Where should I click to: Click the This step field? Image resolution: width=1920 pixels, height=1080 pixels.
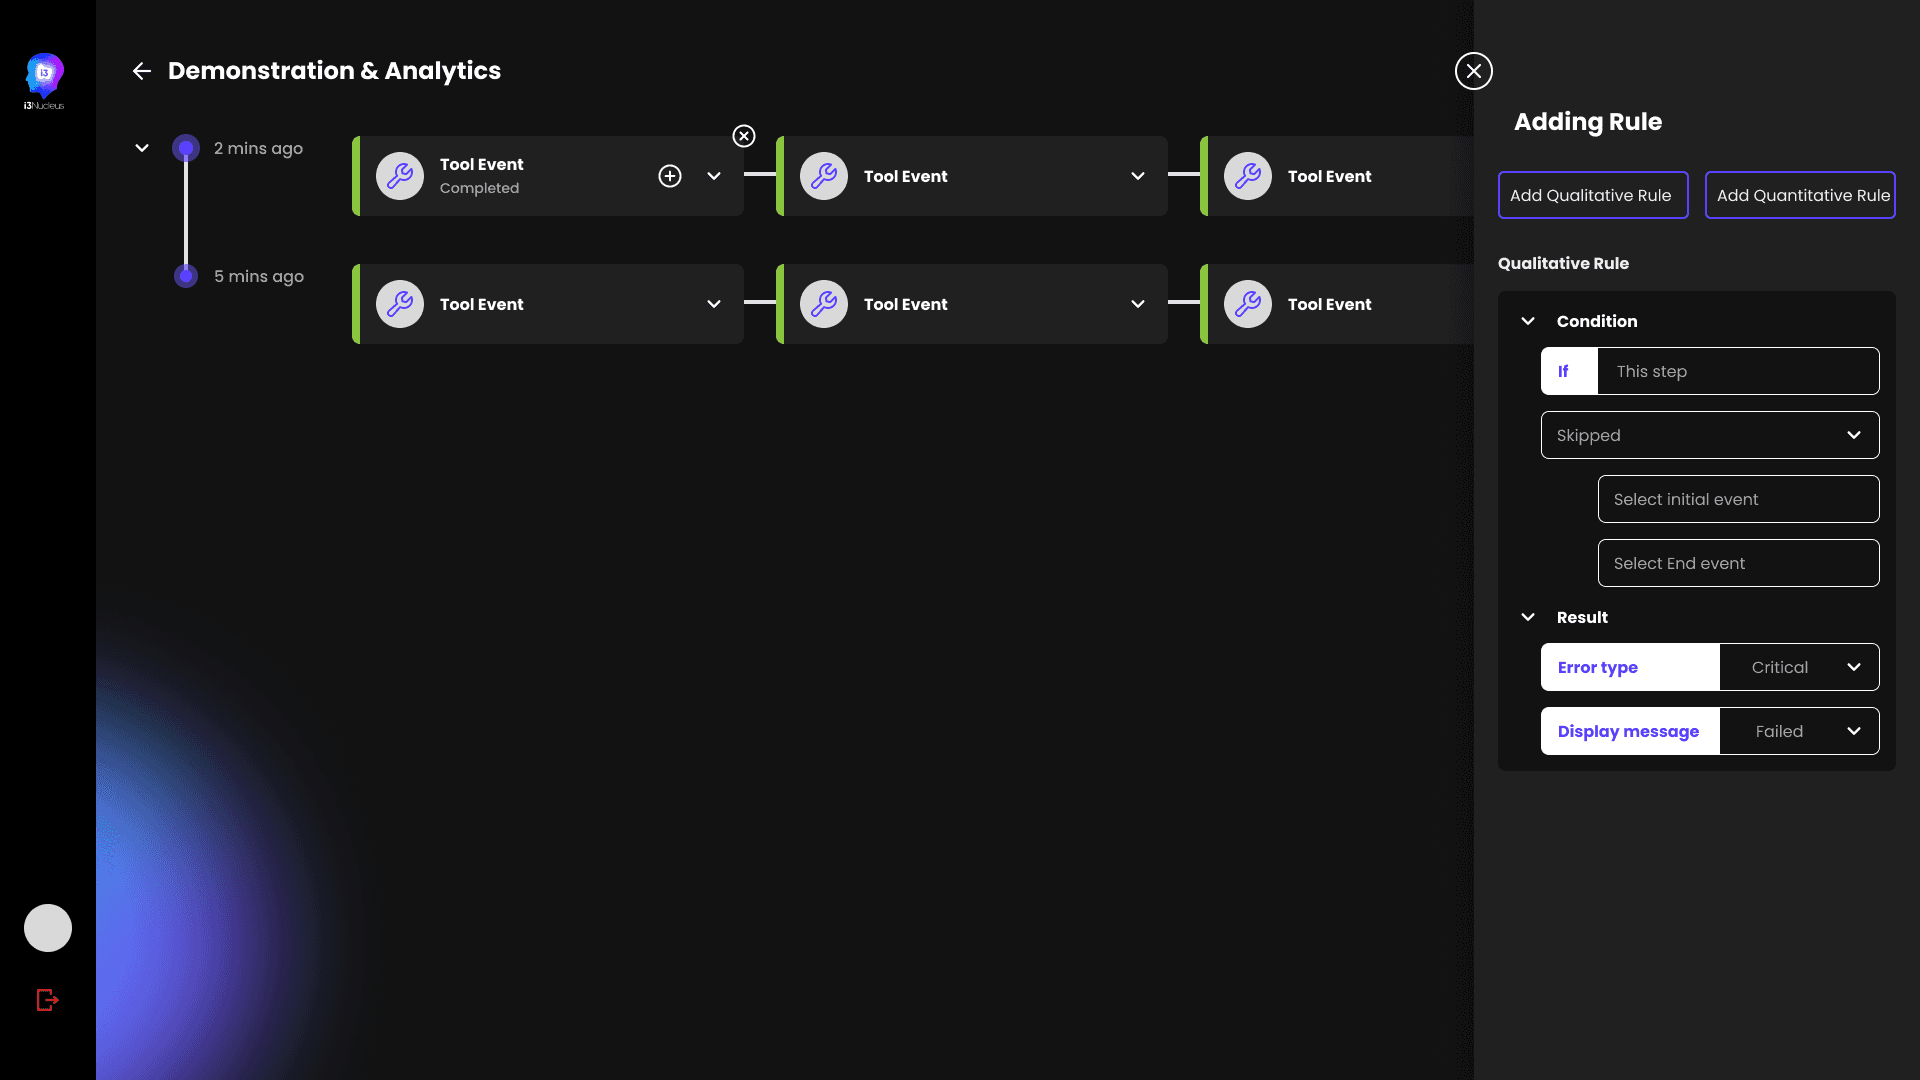point(1738,371)
